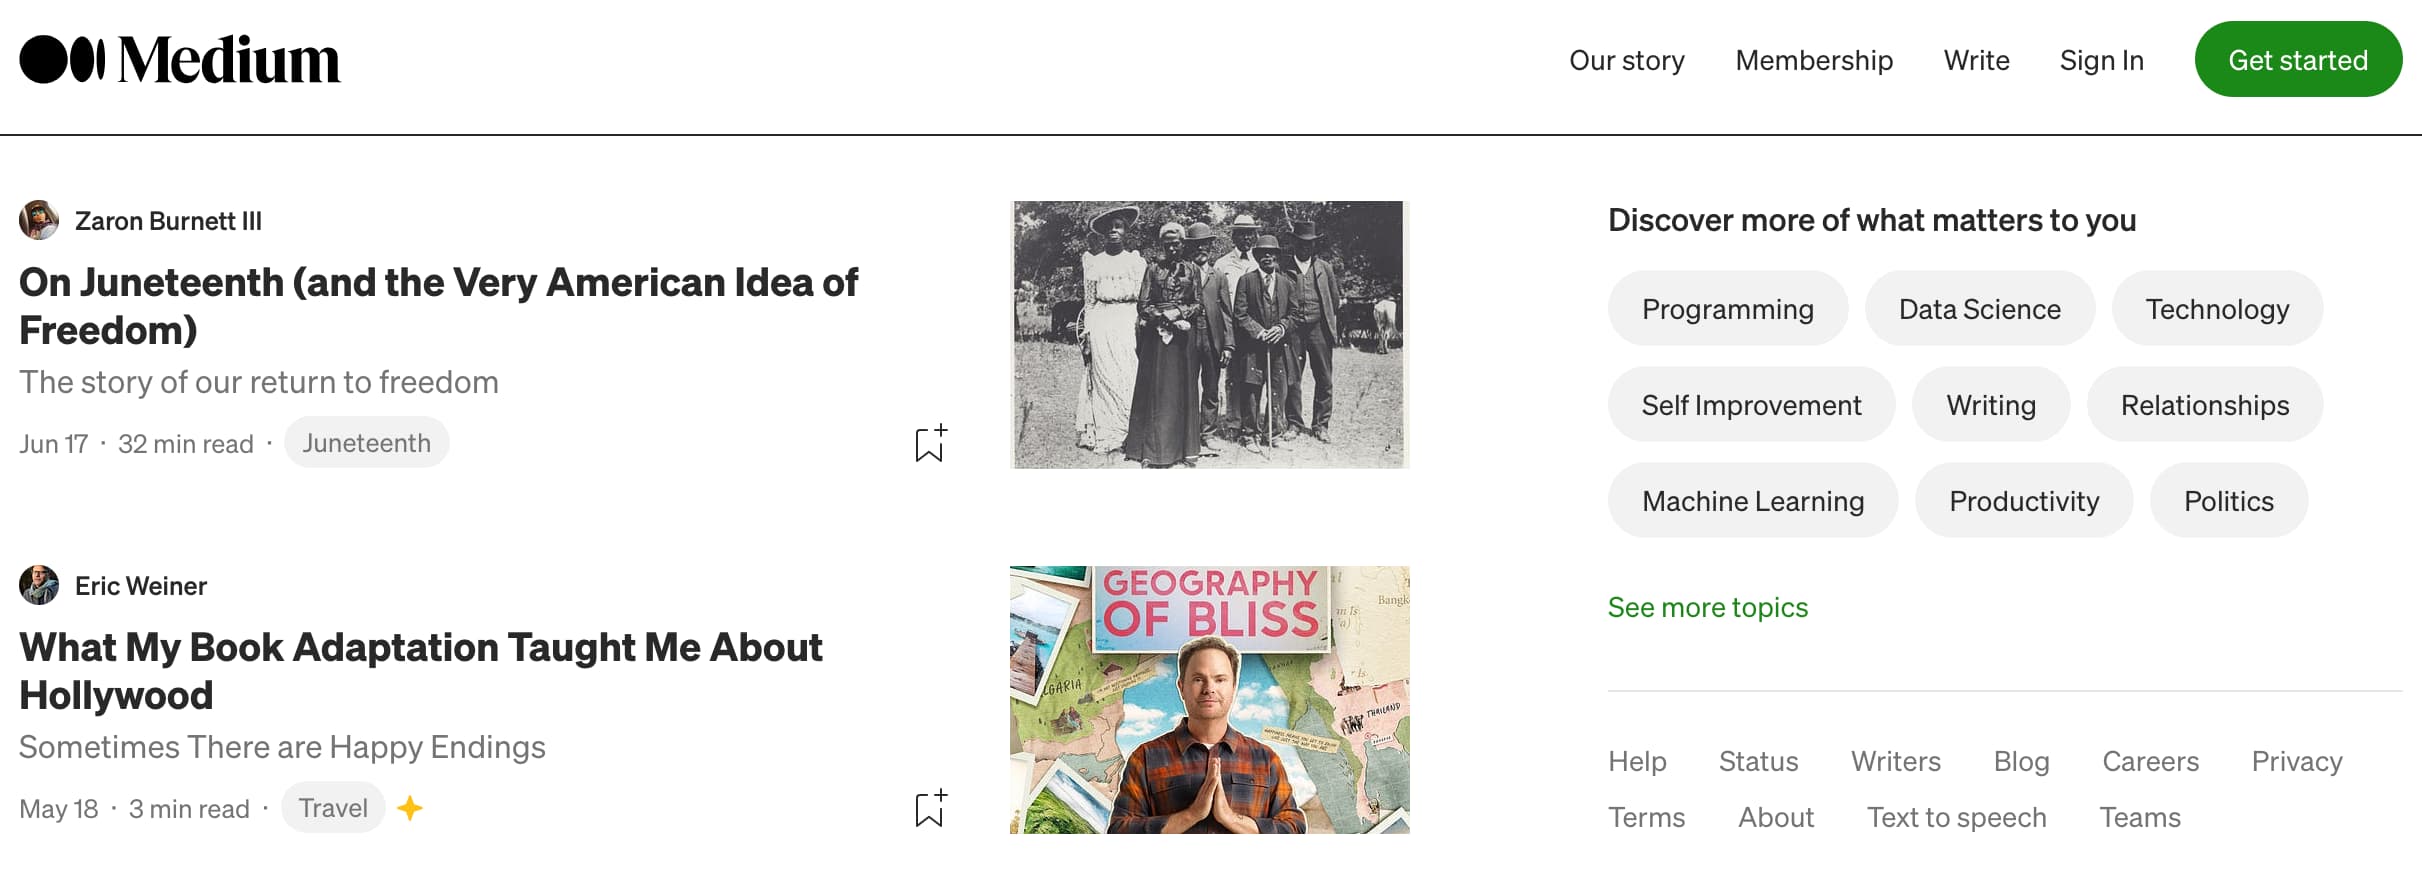Open the Juneteenth article thumbnail image
Image resolution: width=2422 pixels, height=882 pixels.
(x=1209, y=335)
